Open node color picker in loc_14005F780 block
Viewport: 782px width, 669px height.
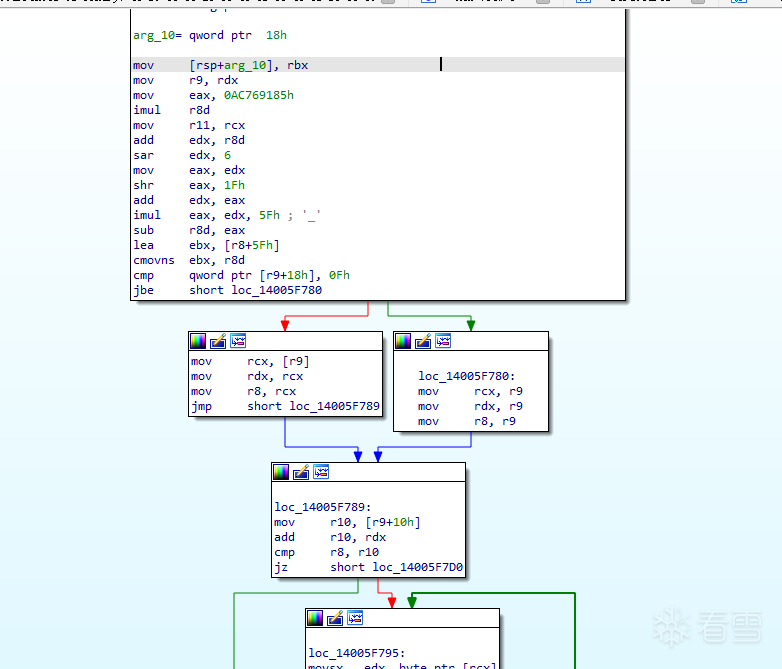click(x=403, y=341)
